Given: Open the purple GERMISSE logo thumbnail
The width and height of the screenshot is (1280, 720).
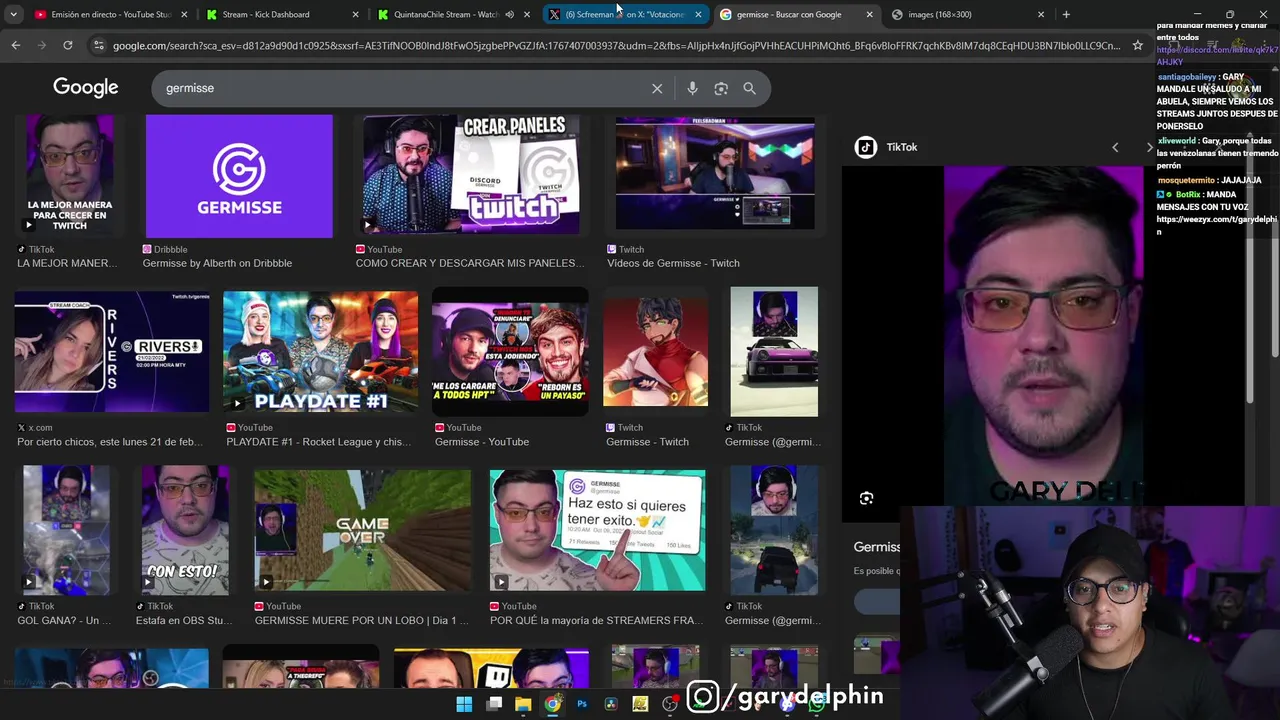Looking at the screenshot, I should (239, 176).
